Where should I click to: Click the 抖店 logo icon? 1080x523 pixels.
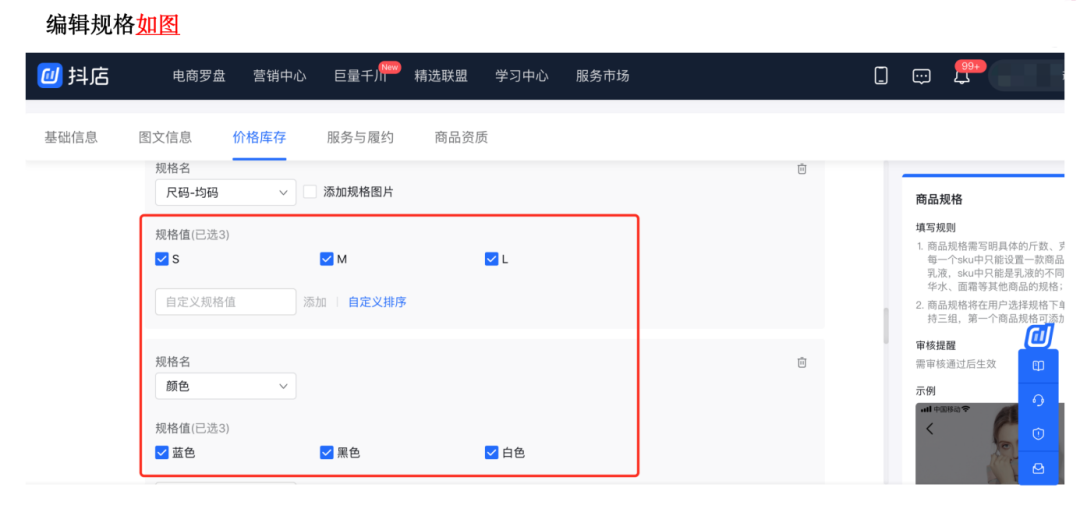click(x=50, y=76)
